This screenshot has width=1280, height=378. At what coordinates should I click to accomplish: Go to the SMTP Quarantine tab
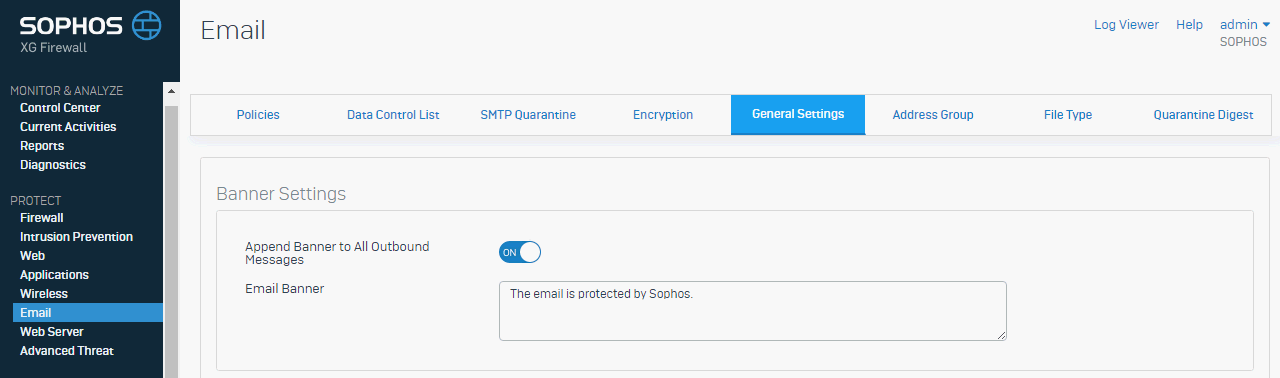point(528,115)
